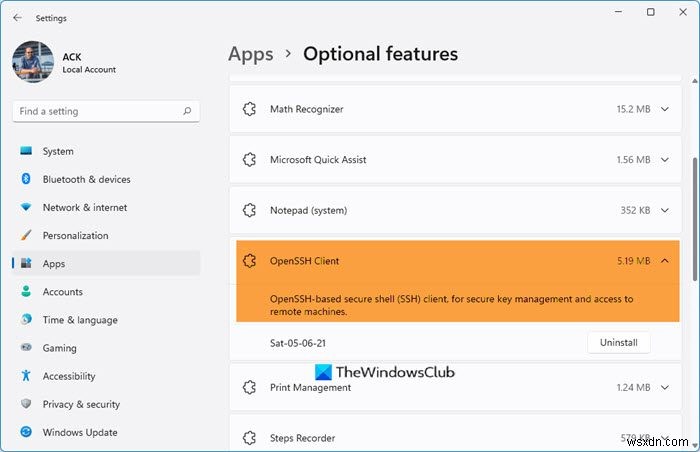700x452 pixels.
Task: Expand the Print Management chevron
Action: [665, 387]
